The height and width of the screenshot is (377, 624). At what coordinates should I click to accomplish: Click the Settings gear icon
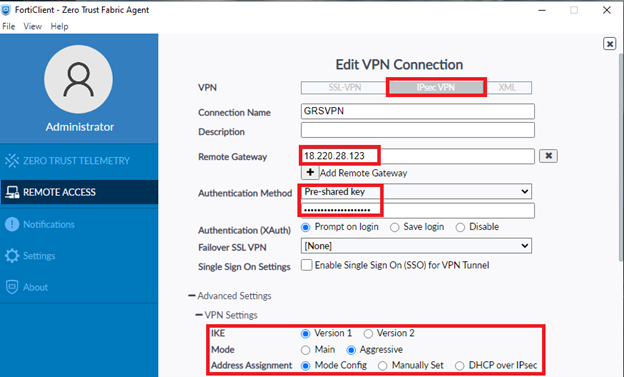12,256
